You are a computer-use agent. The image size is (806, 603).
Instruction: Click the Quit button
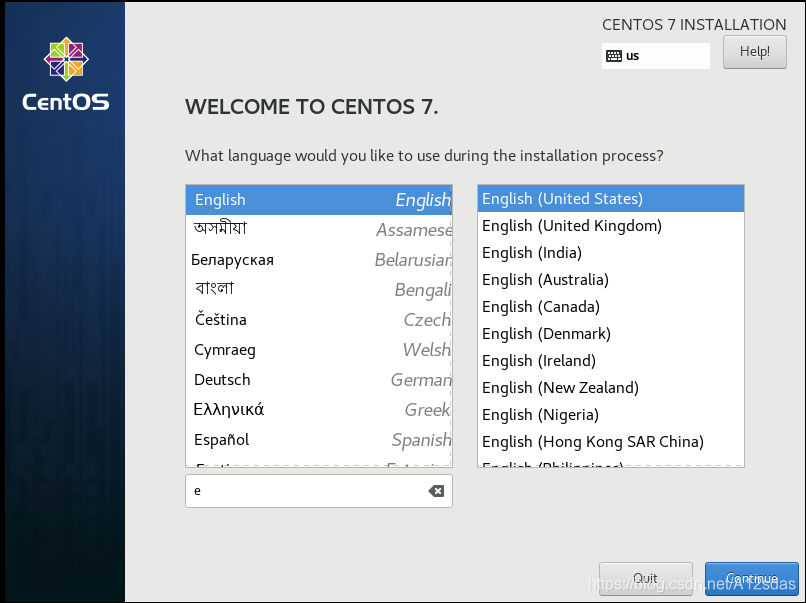tap(646, 578)
